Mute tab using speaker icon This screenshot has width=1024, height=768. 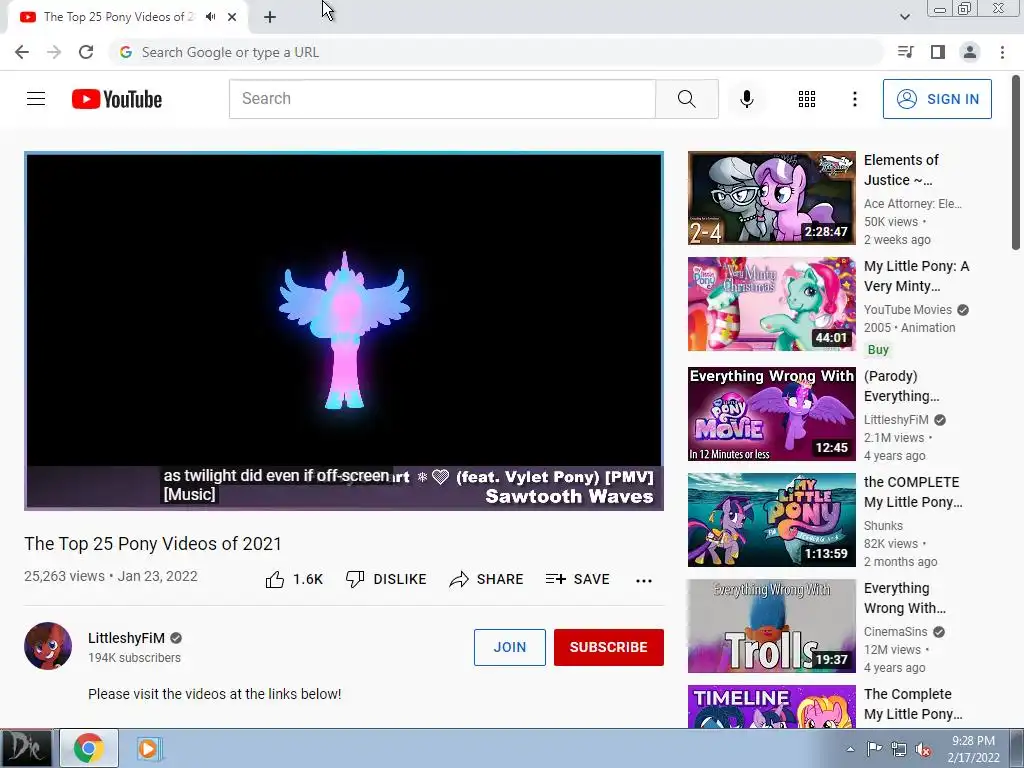[x=210, y=17]
